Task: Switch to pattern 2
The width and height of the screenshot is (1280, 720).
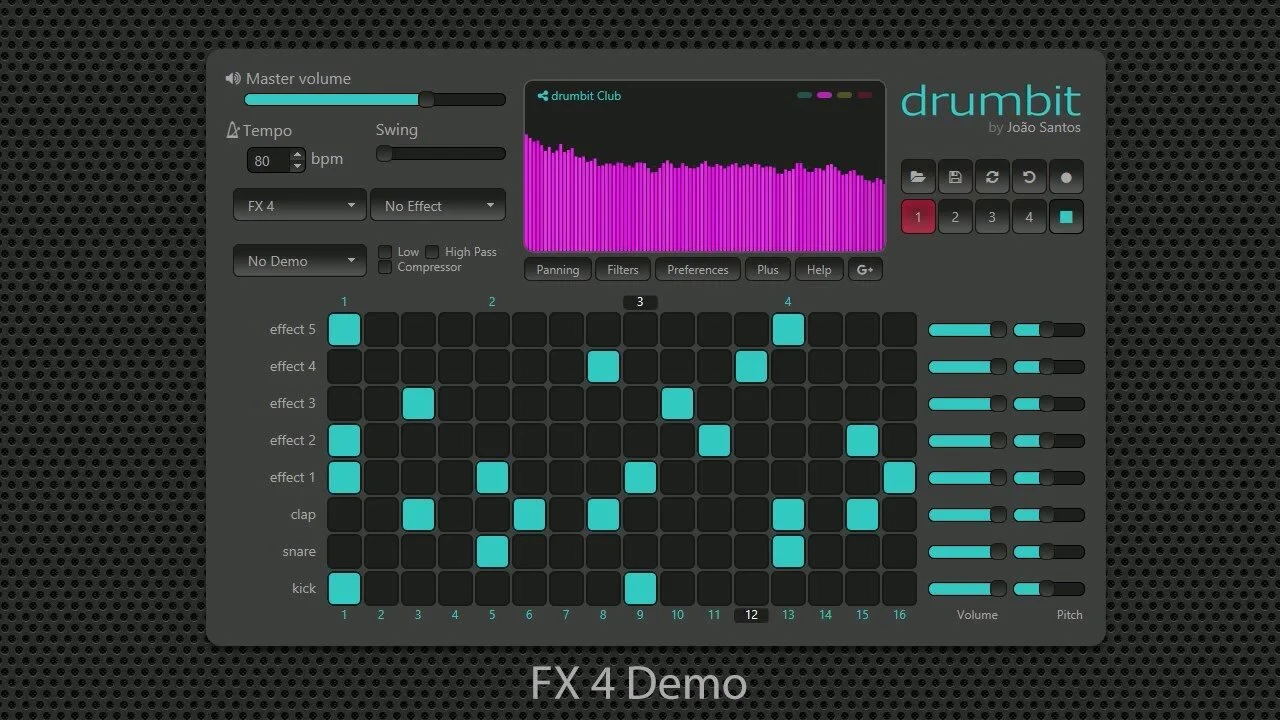Action: click(955, 216)
